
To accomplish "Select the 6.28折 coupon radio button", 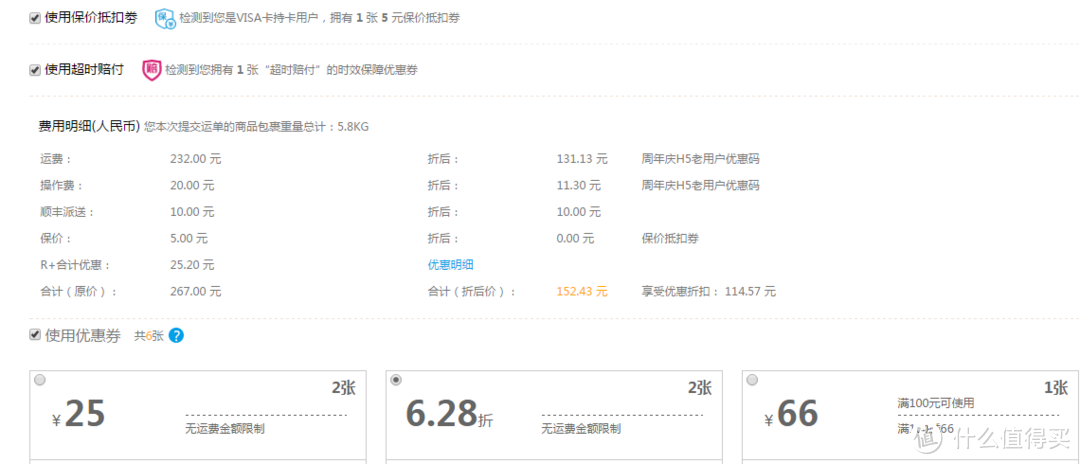I will pyautogui.click(x=395, y=380).
